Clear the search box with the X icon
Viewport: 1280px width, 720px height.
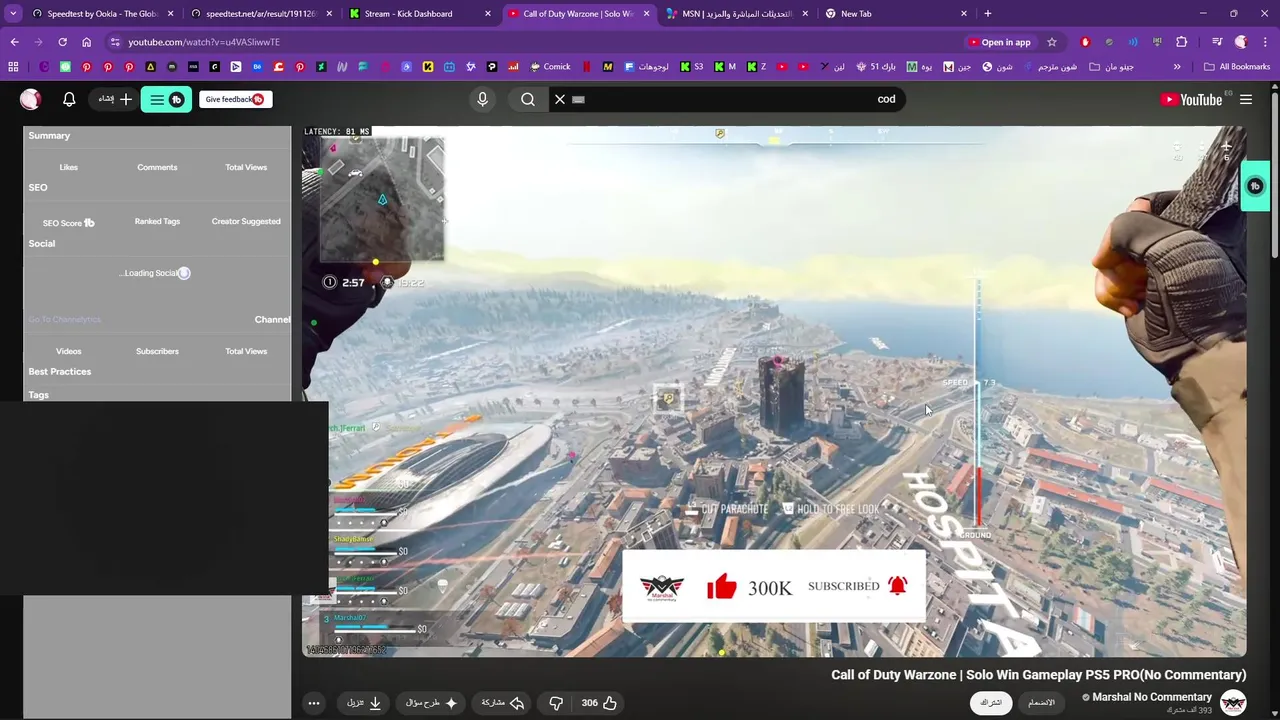point(560,99)
